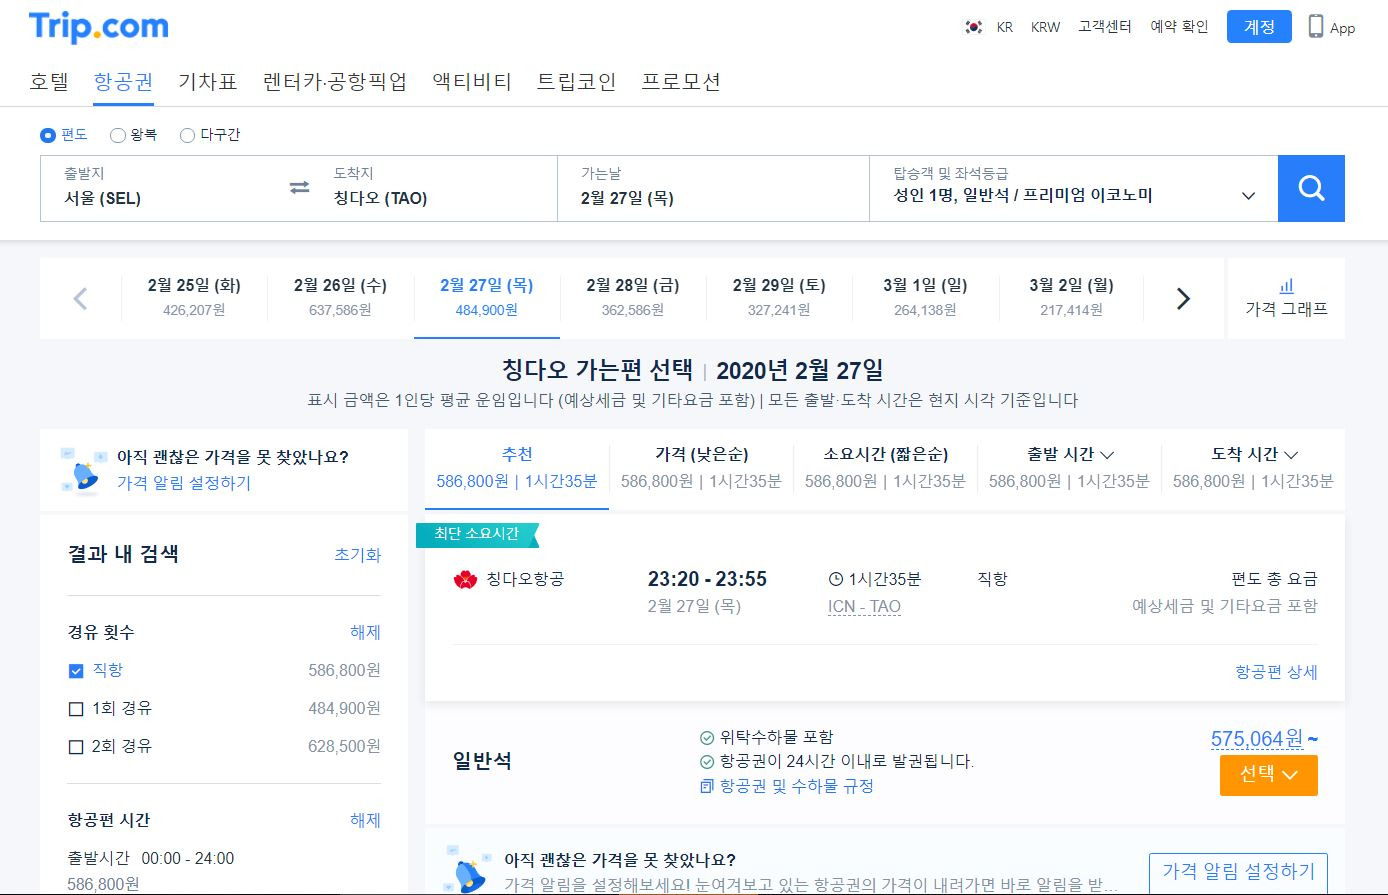Check the 1회 경유 checkbox
1388x895 pixels.
[x=76, y=709]
